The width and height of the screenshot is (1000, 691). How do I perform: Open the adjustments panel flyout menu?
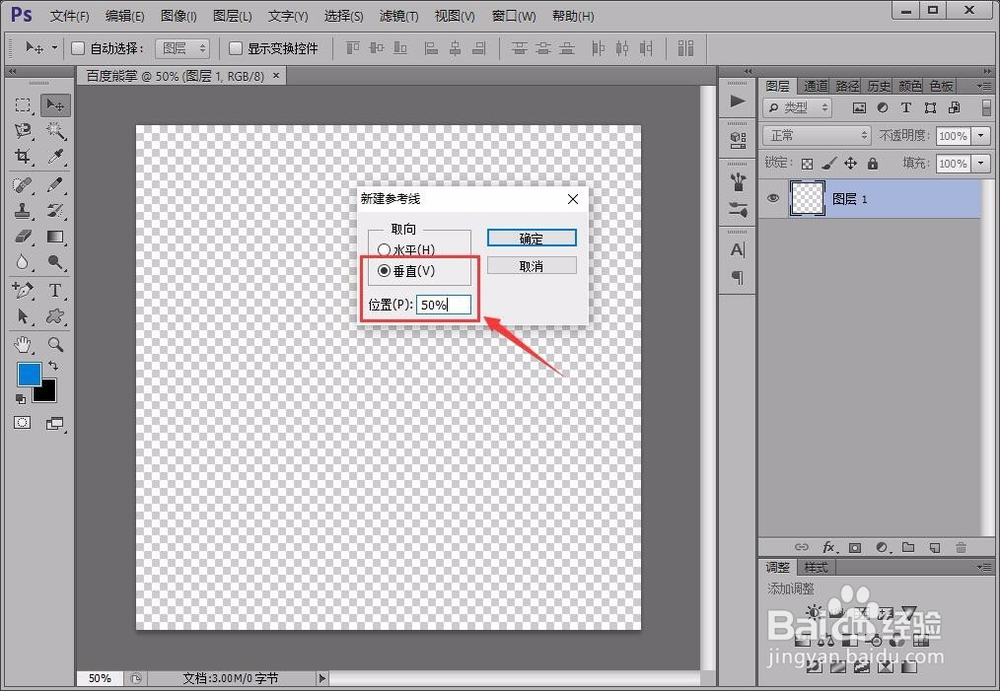tap(984, 567)
